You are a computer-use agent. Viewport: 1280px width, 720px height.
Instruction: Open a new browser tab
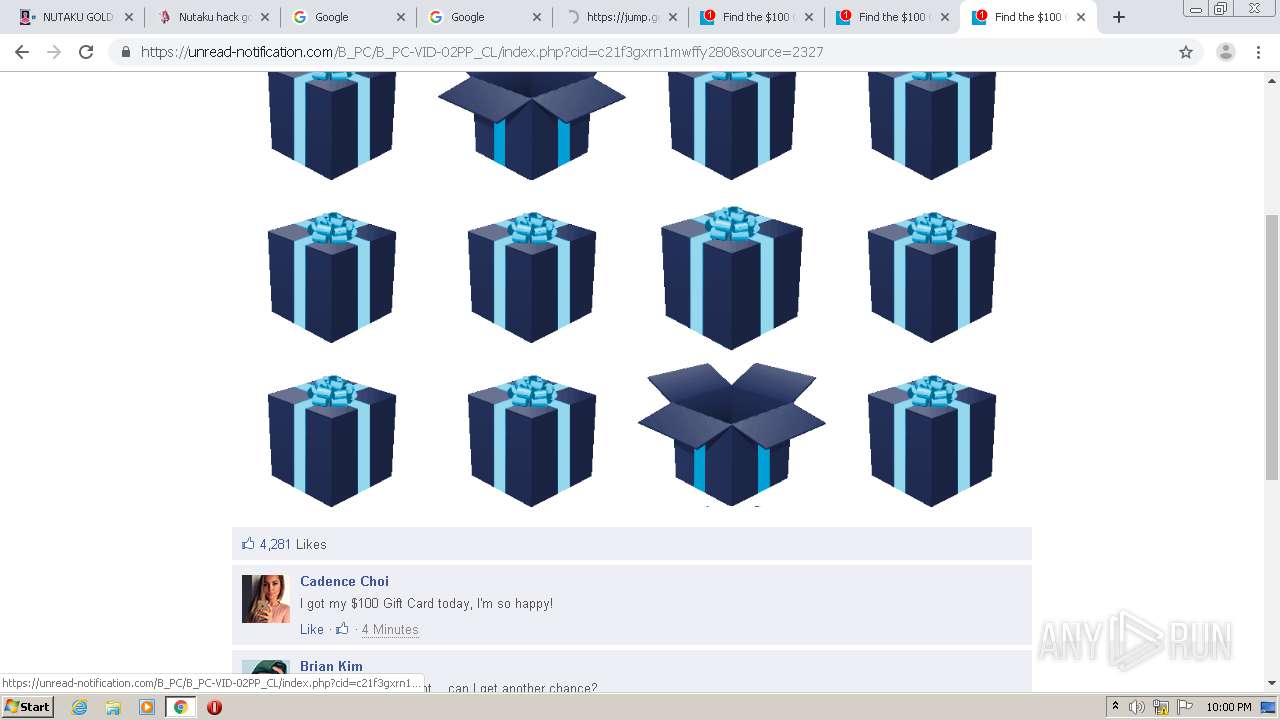tap(1119, 17)
